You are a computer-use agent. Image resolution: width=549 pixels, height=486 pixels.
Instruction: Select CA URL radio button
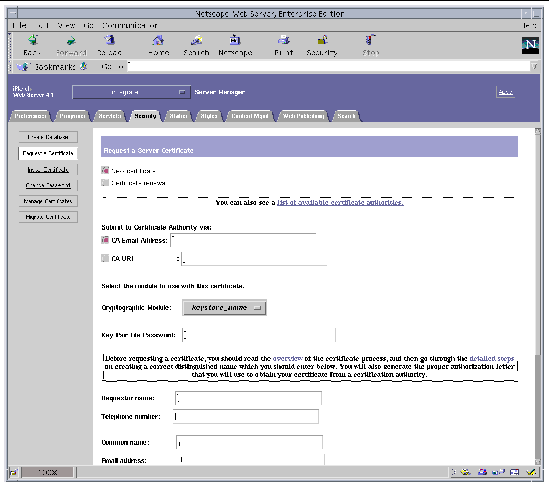tap(105, 258)
